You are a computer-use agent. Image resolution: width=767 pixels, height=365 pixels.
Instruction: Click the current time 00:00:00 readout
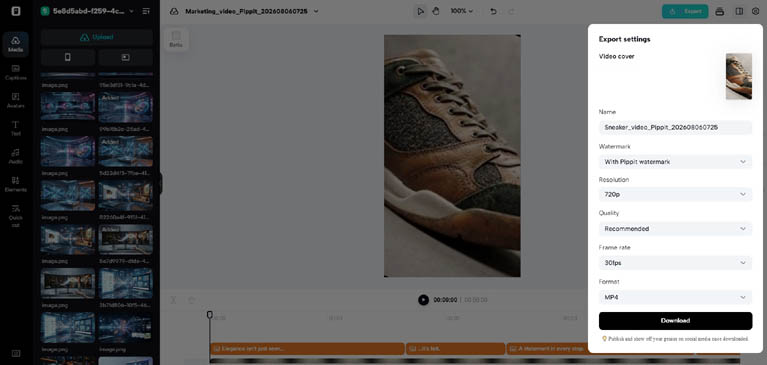click(445, 300)
